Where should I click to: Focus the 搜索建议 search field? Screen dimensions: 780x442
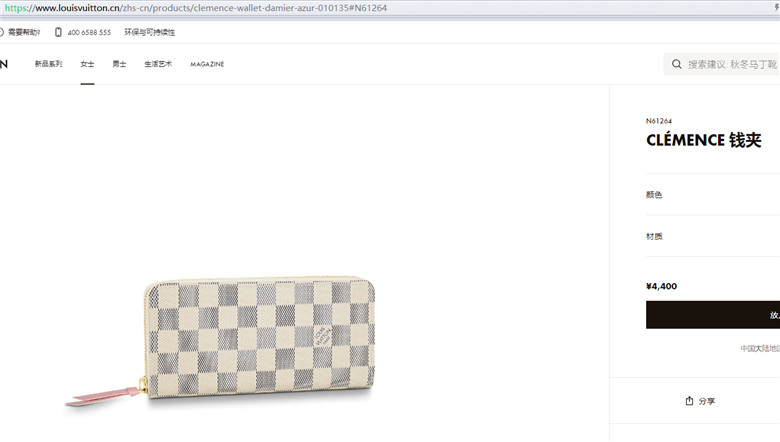[722, 64]
